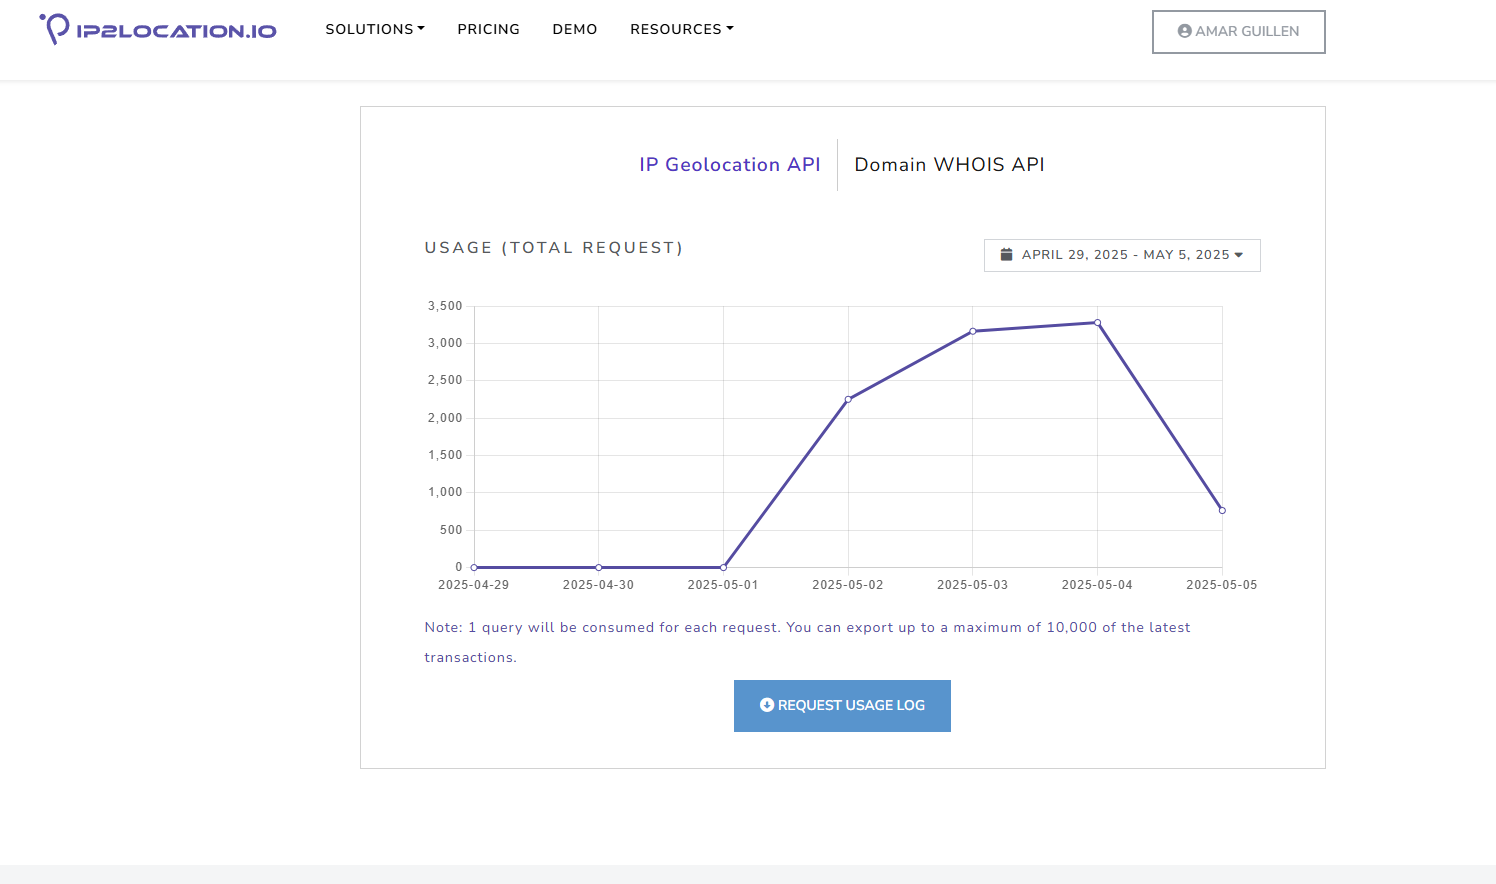Click the '1,000' y-axis label
The height and width of the screenshot is (884, 1496).
(445, 492)
